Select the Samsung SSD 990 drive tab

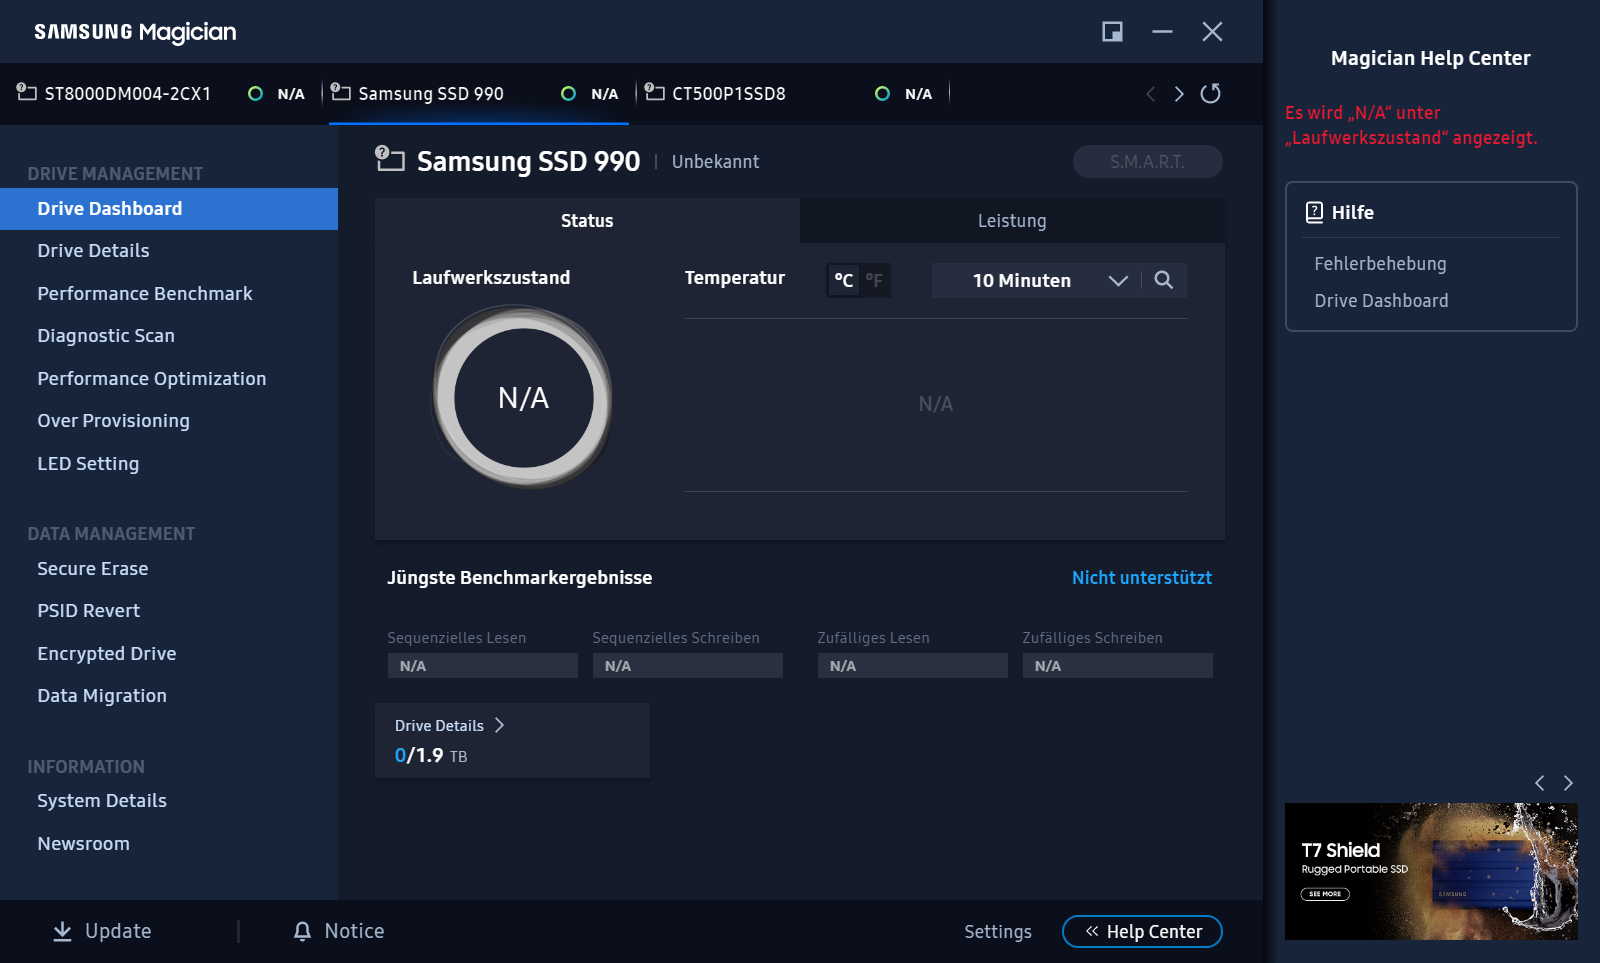click(x=478, y=94)
